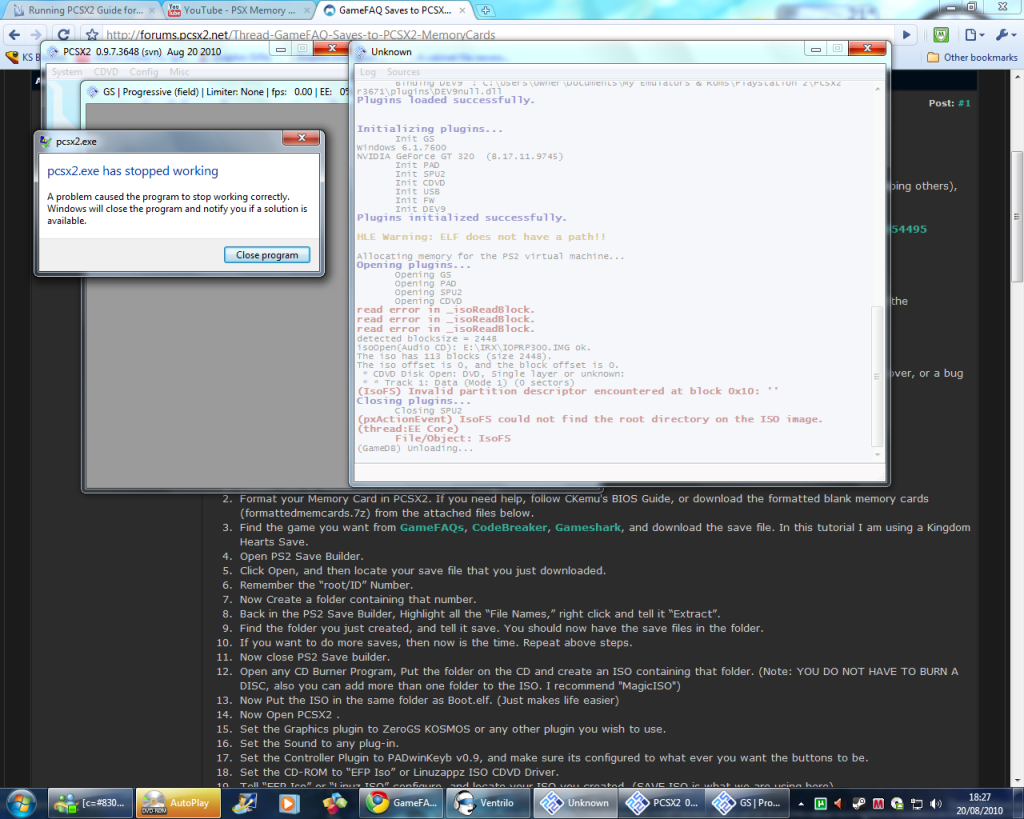Click the HLE Warning log line
The image size is (1024, 819).
pos(481,236)
